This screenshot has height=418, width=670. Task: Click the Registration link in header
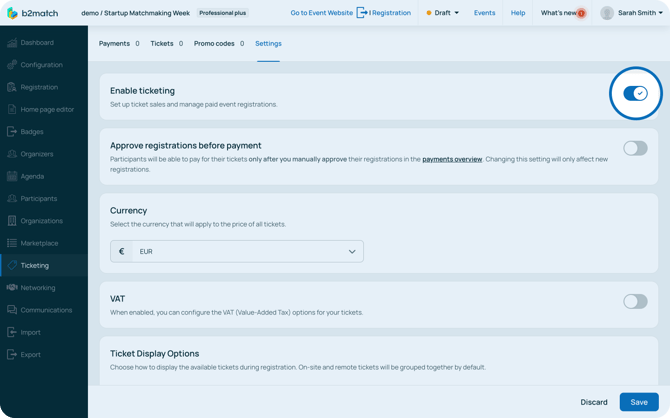(391, 13)
